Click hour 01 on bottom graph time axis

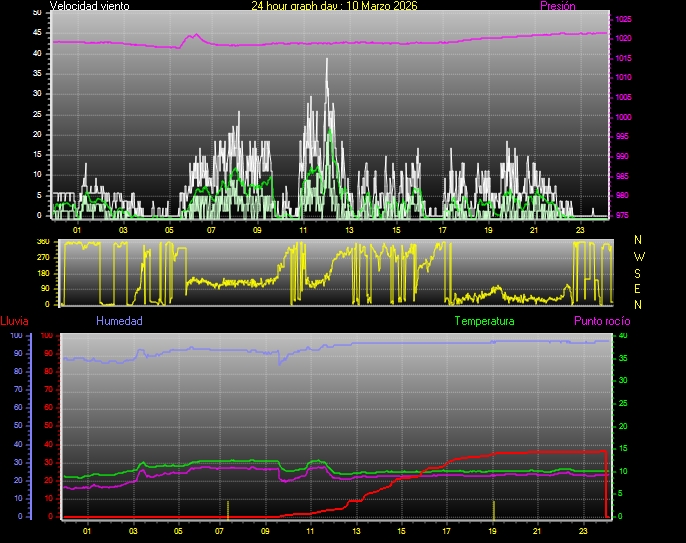tap(87, 530)
